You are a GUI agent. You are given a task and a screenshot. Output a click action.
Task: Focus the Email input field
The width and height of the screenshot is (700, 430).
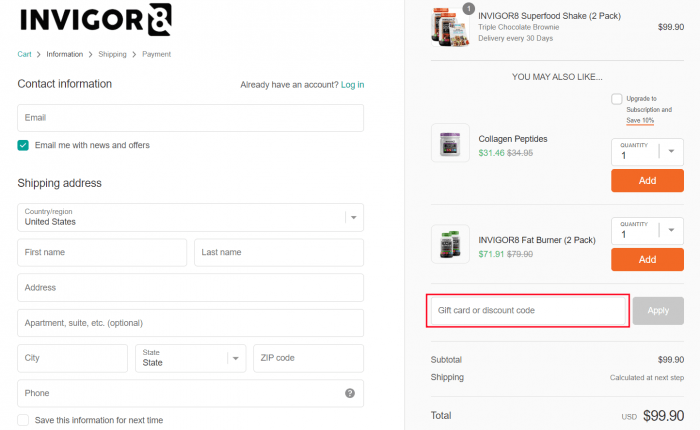[x=191, y=118]
